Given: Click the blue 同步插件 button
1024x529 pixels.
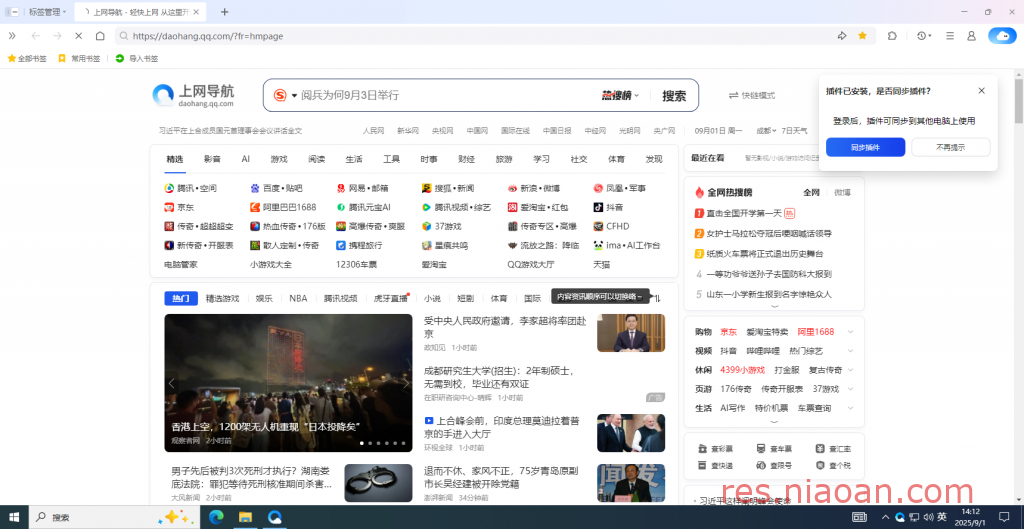Looking at the screenshot, I should (x=865, y=147).
